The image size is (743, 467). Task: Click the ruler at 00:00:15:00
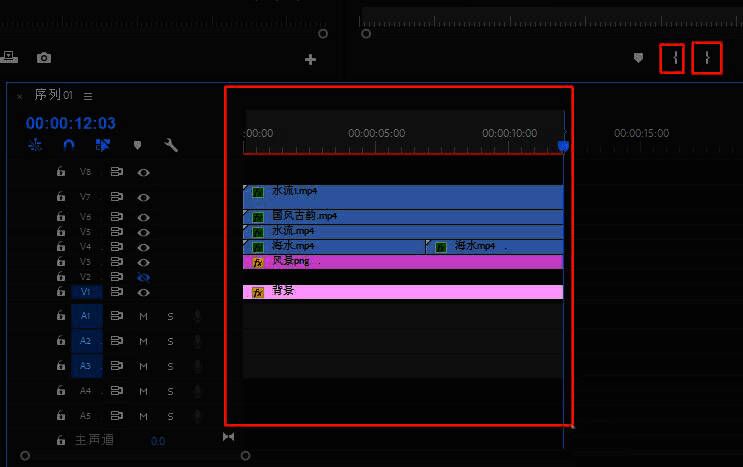(x=642, y=133)
